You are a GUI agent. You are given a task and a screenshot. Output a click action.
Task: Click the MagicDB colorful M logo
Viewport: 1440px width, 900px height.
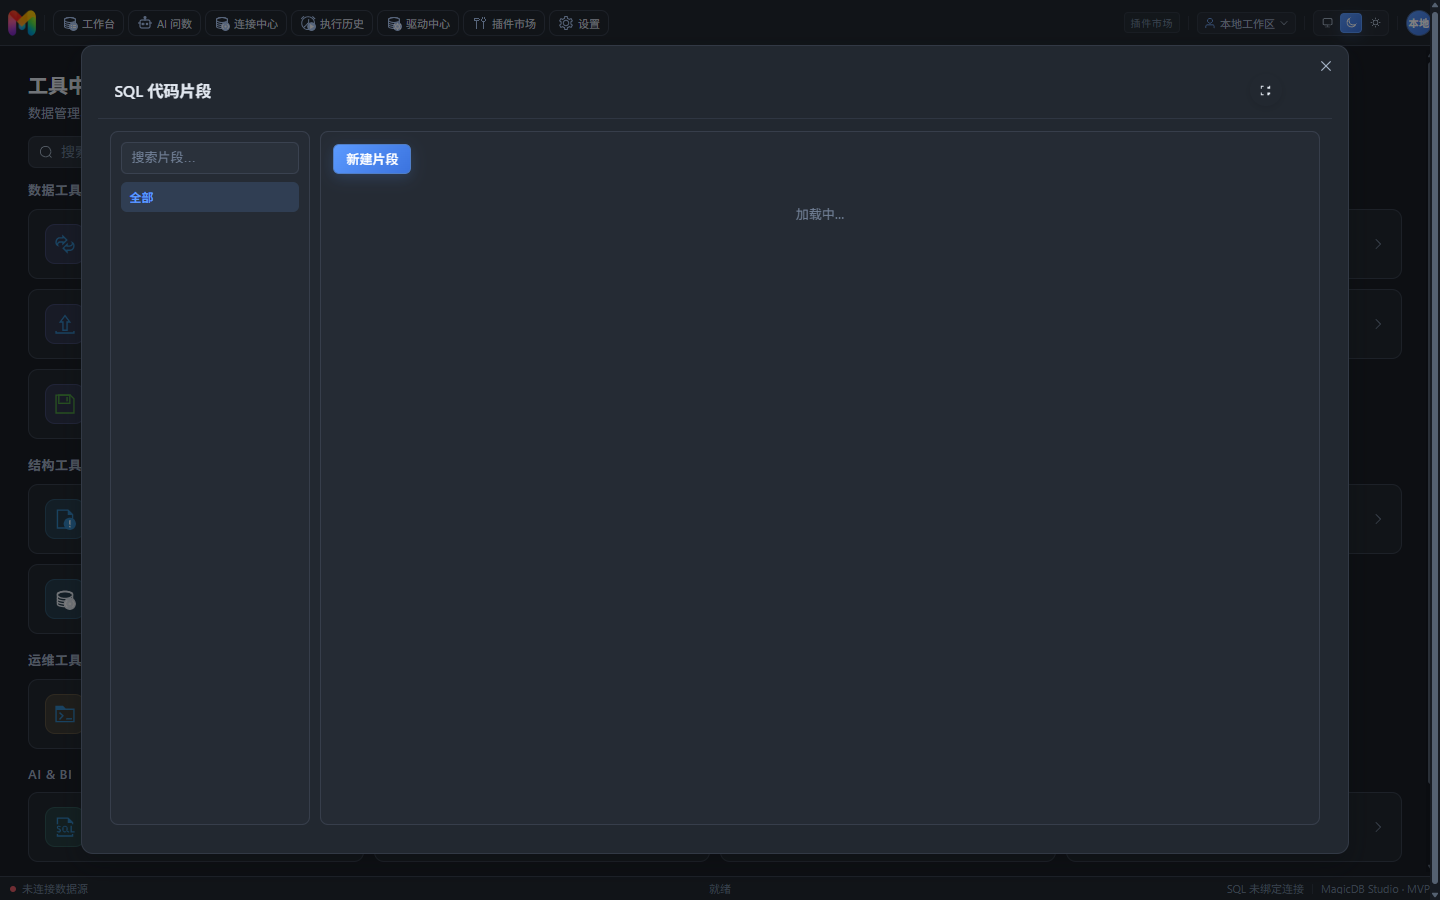coord(22,22)
